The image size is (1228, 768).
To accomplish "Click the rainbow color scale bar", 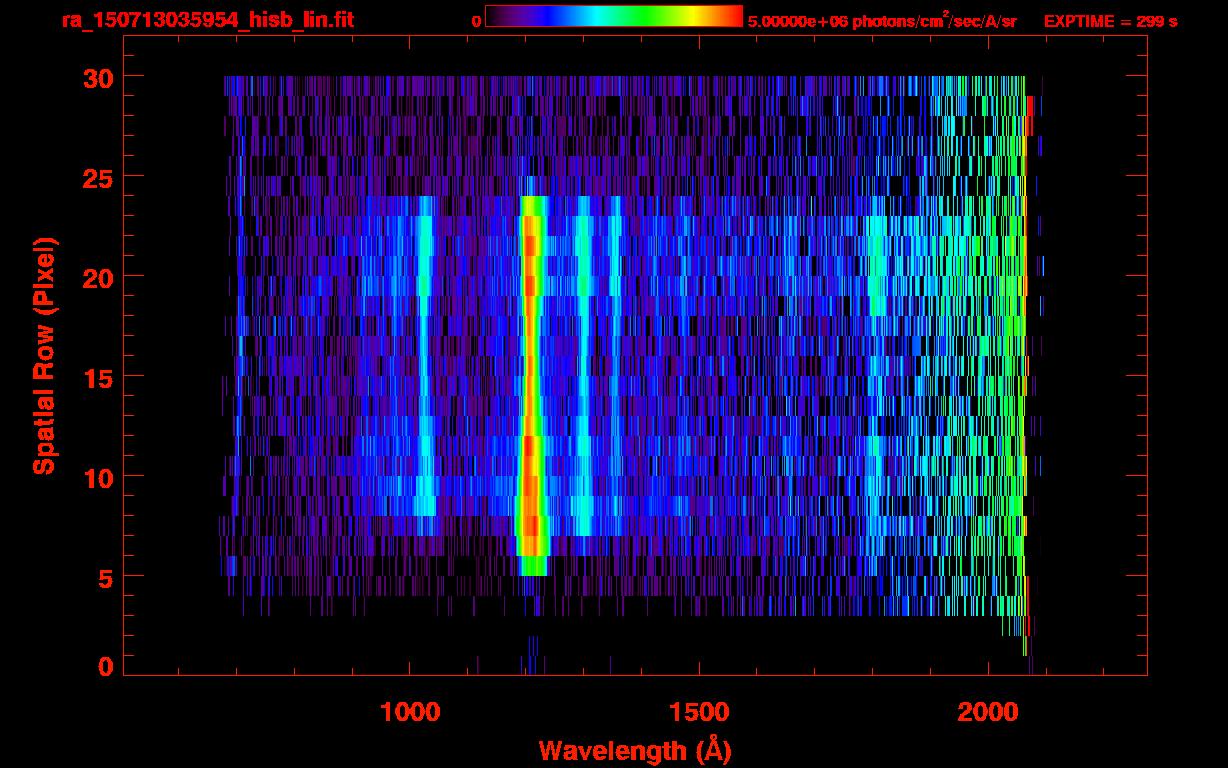I will point(614,16).
